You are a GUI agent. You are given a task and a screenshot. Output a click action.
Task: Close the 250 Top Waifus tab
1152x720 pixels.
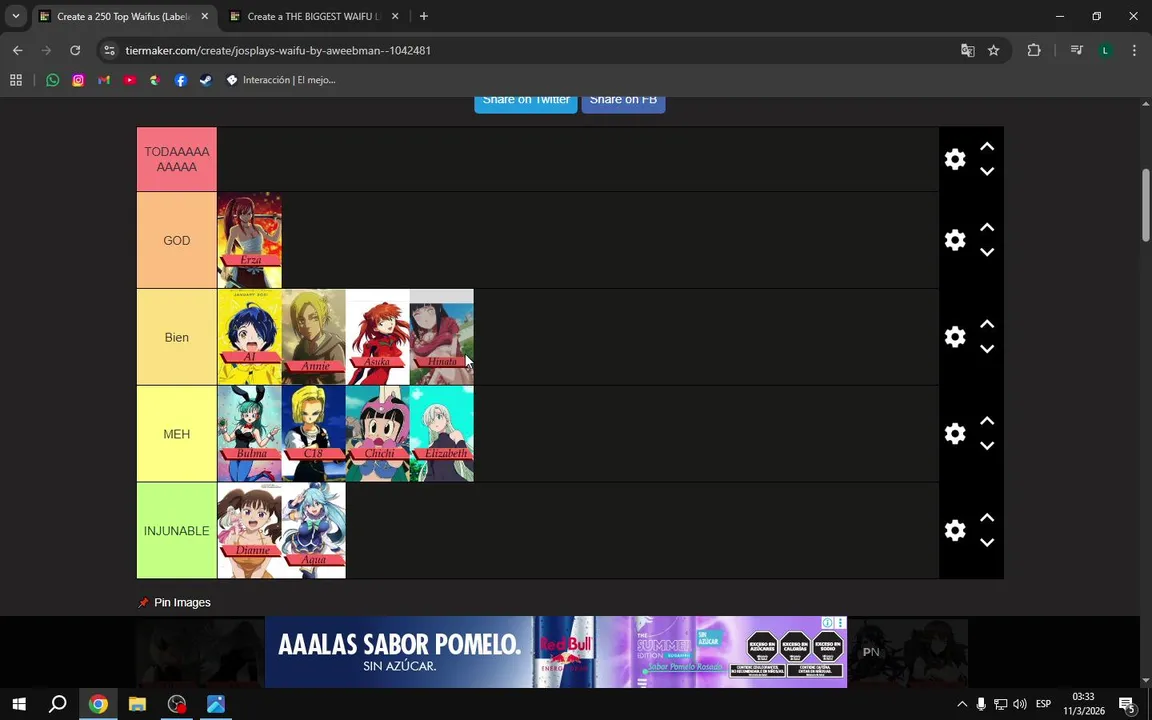[x=204, y=16]
